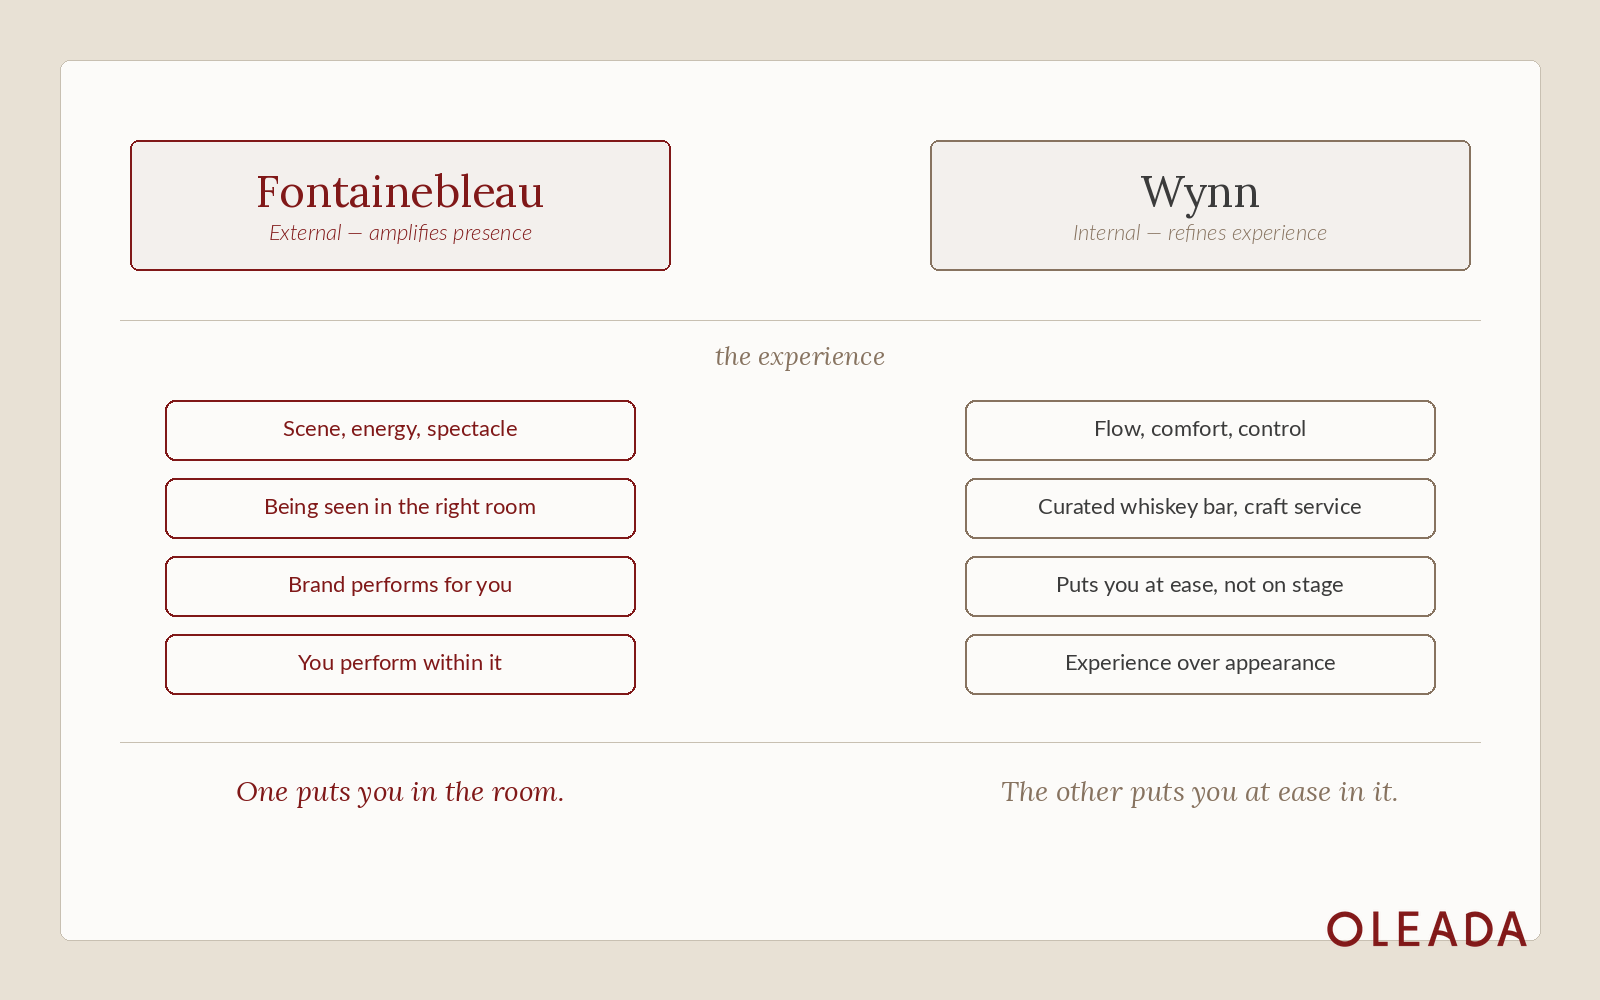1600x1000 pixels.
Task: Click the 'Experience over appearance' box
Action: [1200, 664]
